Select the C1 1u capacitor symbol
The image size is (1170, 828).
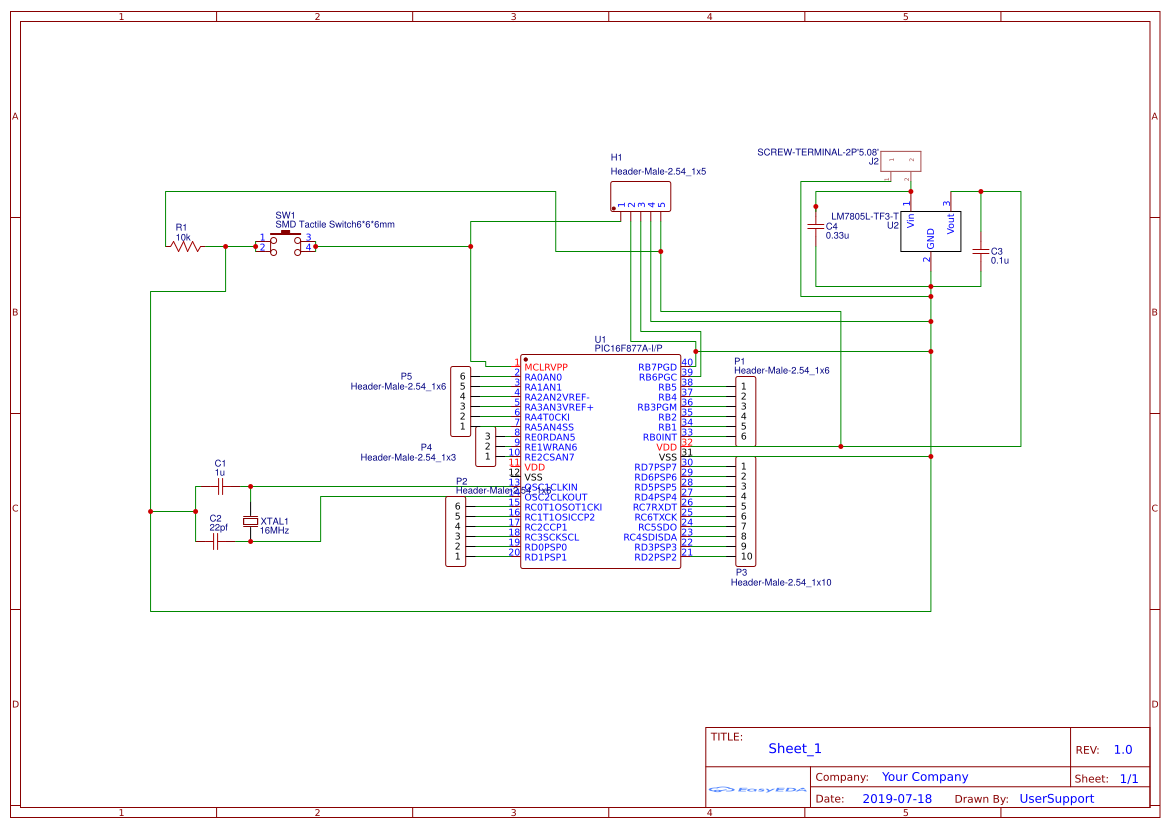pyautogui.click(x=219, y=487)
